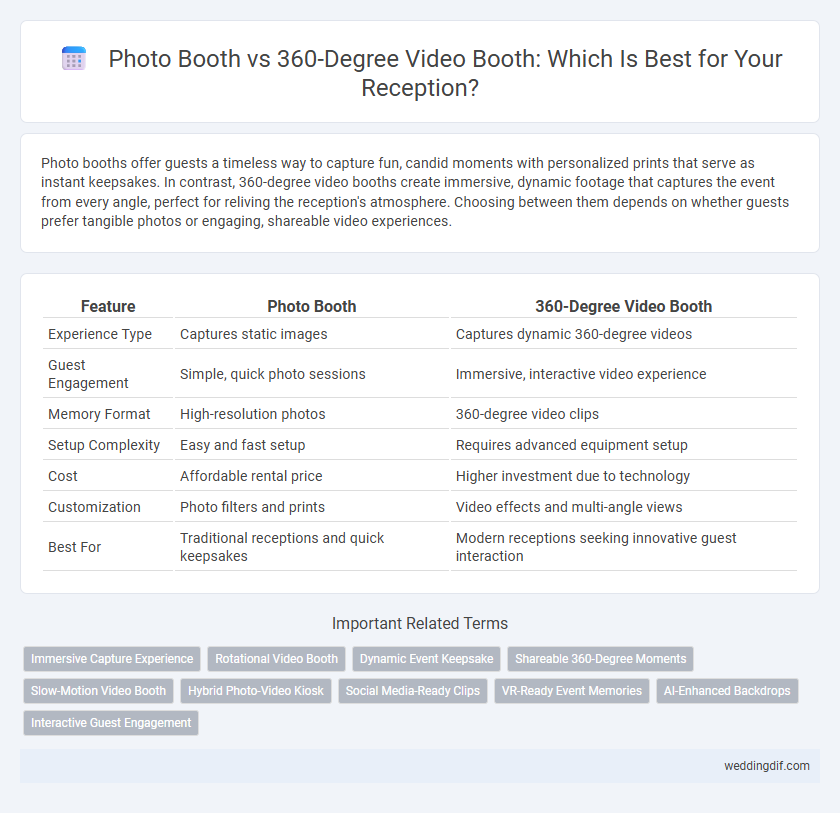This screenshot has width=840, height=813.
Task: Select the 'Photo filters and prints' cell
Action: click(x=312, y=507)
